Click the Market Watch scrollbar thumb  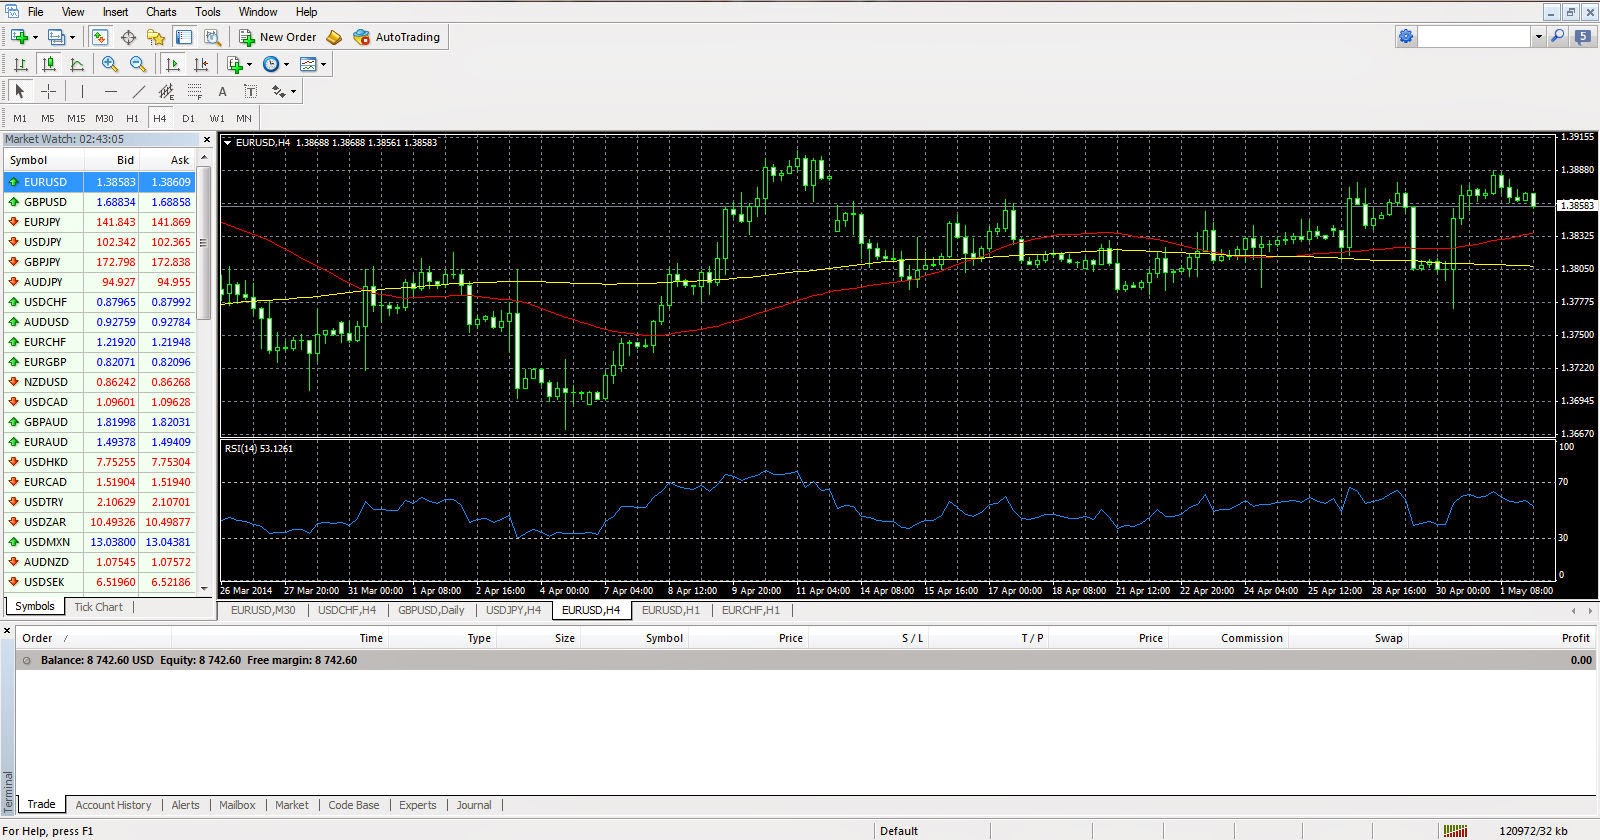pyautogui.click(x=204, y=243)
